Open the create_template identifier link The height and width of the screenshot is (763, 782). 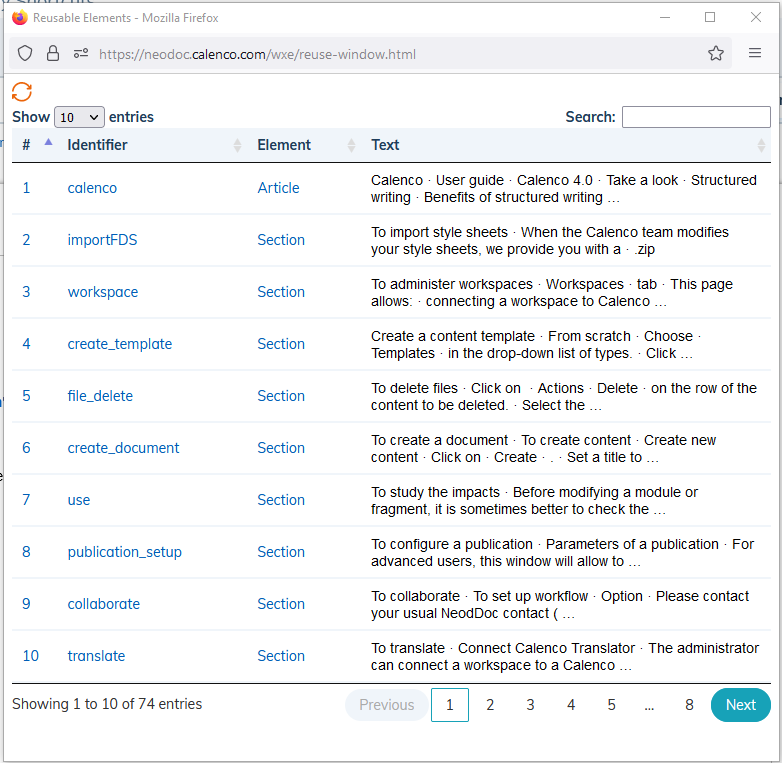[x=120, y=344]
